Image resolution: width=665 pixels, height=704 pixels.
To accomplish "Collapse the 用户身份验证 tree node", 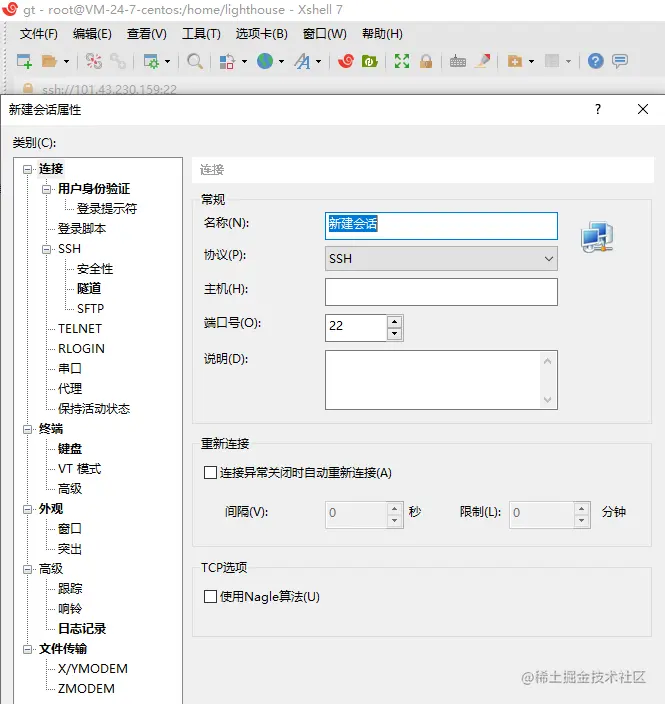I will [x=46, y=189].
